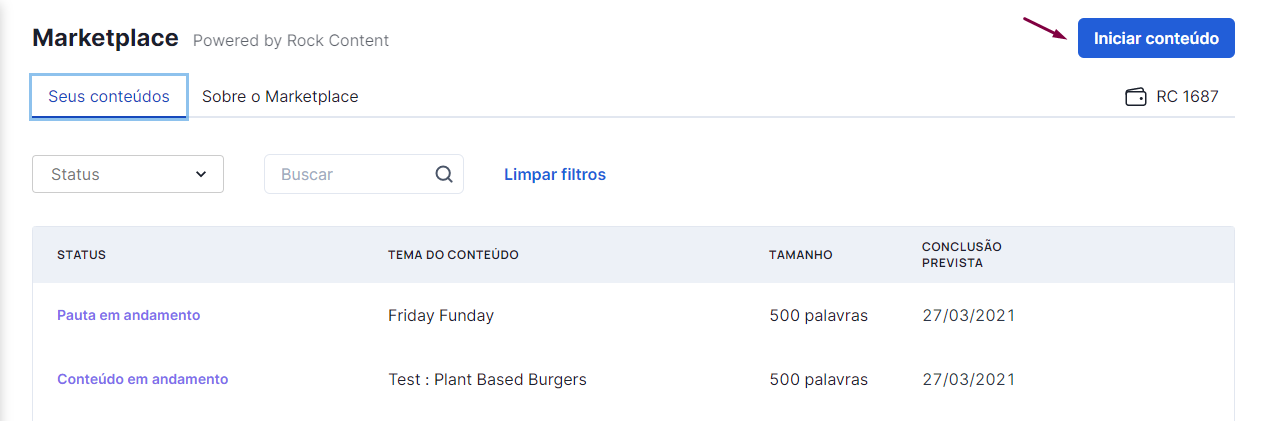The image size is (1265, 421).
Task: Open the Sobre o Marketplace tab
Action: (280, 97)
